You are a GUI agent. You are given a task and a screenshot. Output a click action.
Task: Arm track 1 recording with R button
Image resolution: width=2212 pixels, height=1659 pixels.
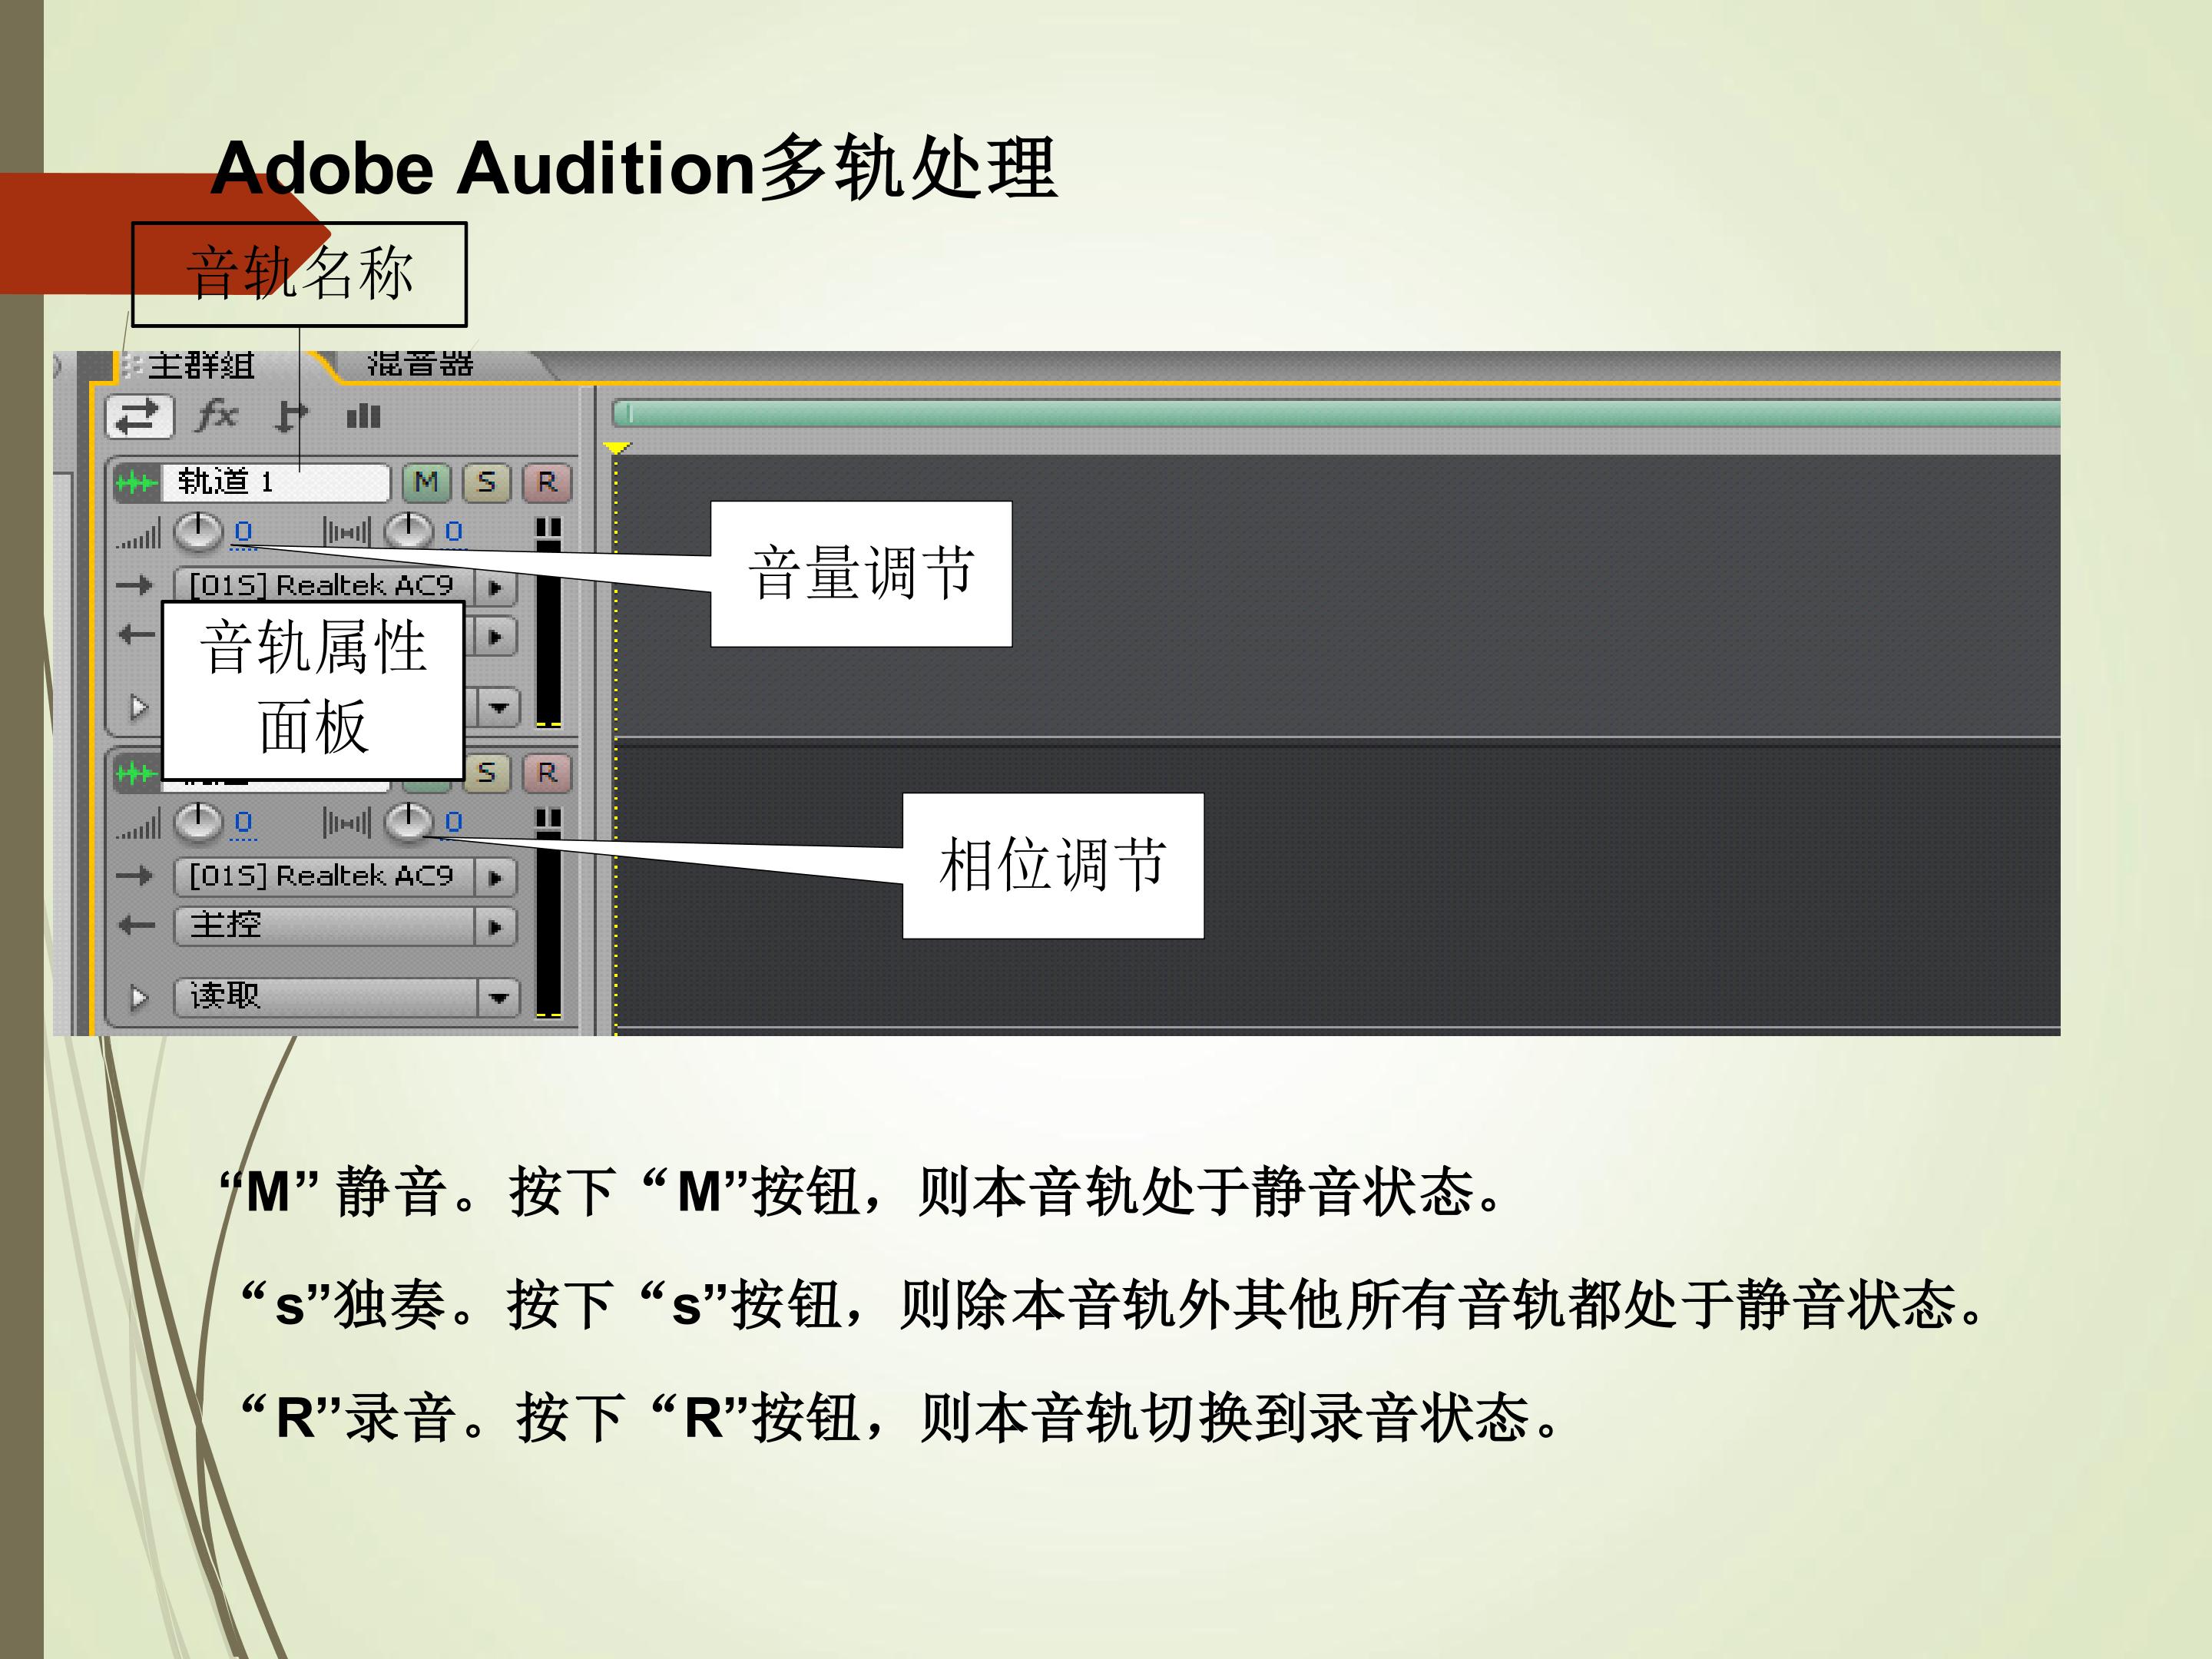547,483
